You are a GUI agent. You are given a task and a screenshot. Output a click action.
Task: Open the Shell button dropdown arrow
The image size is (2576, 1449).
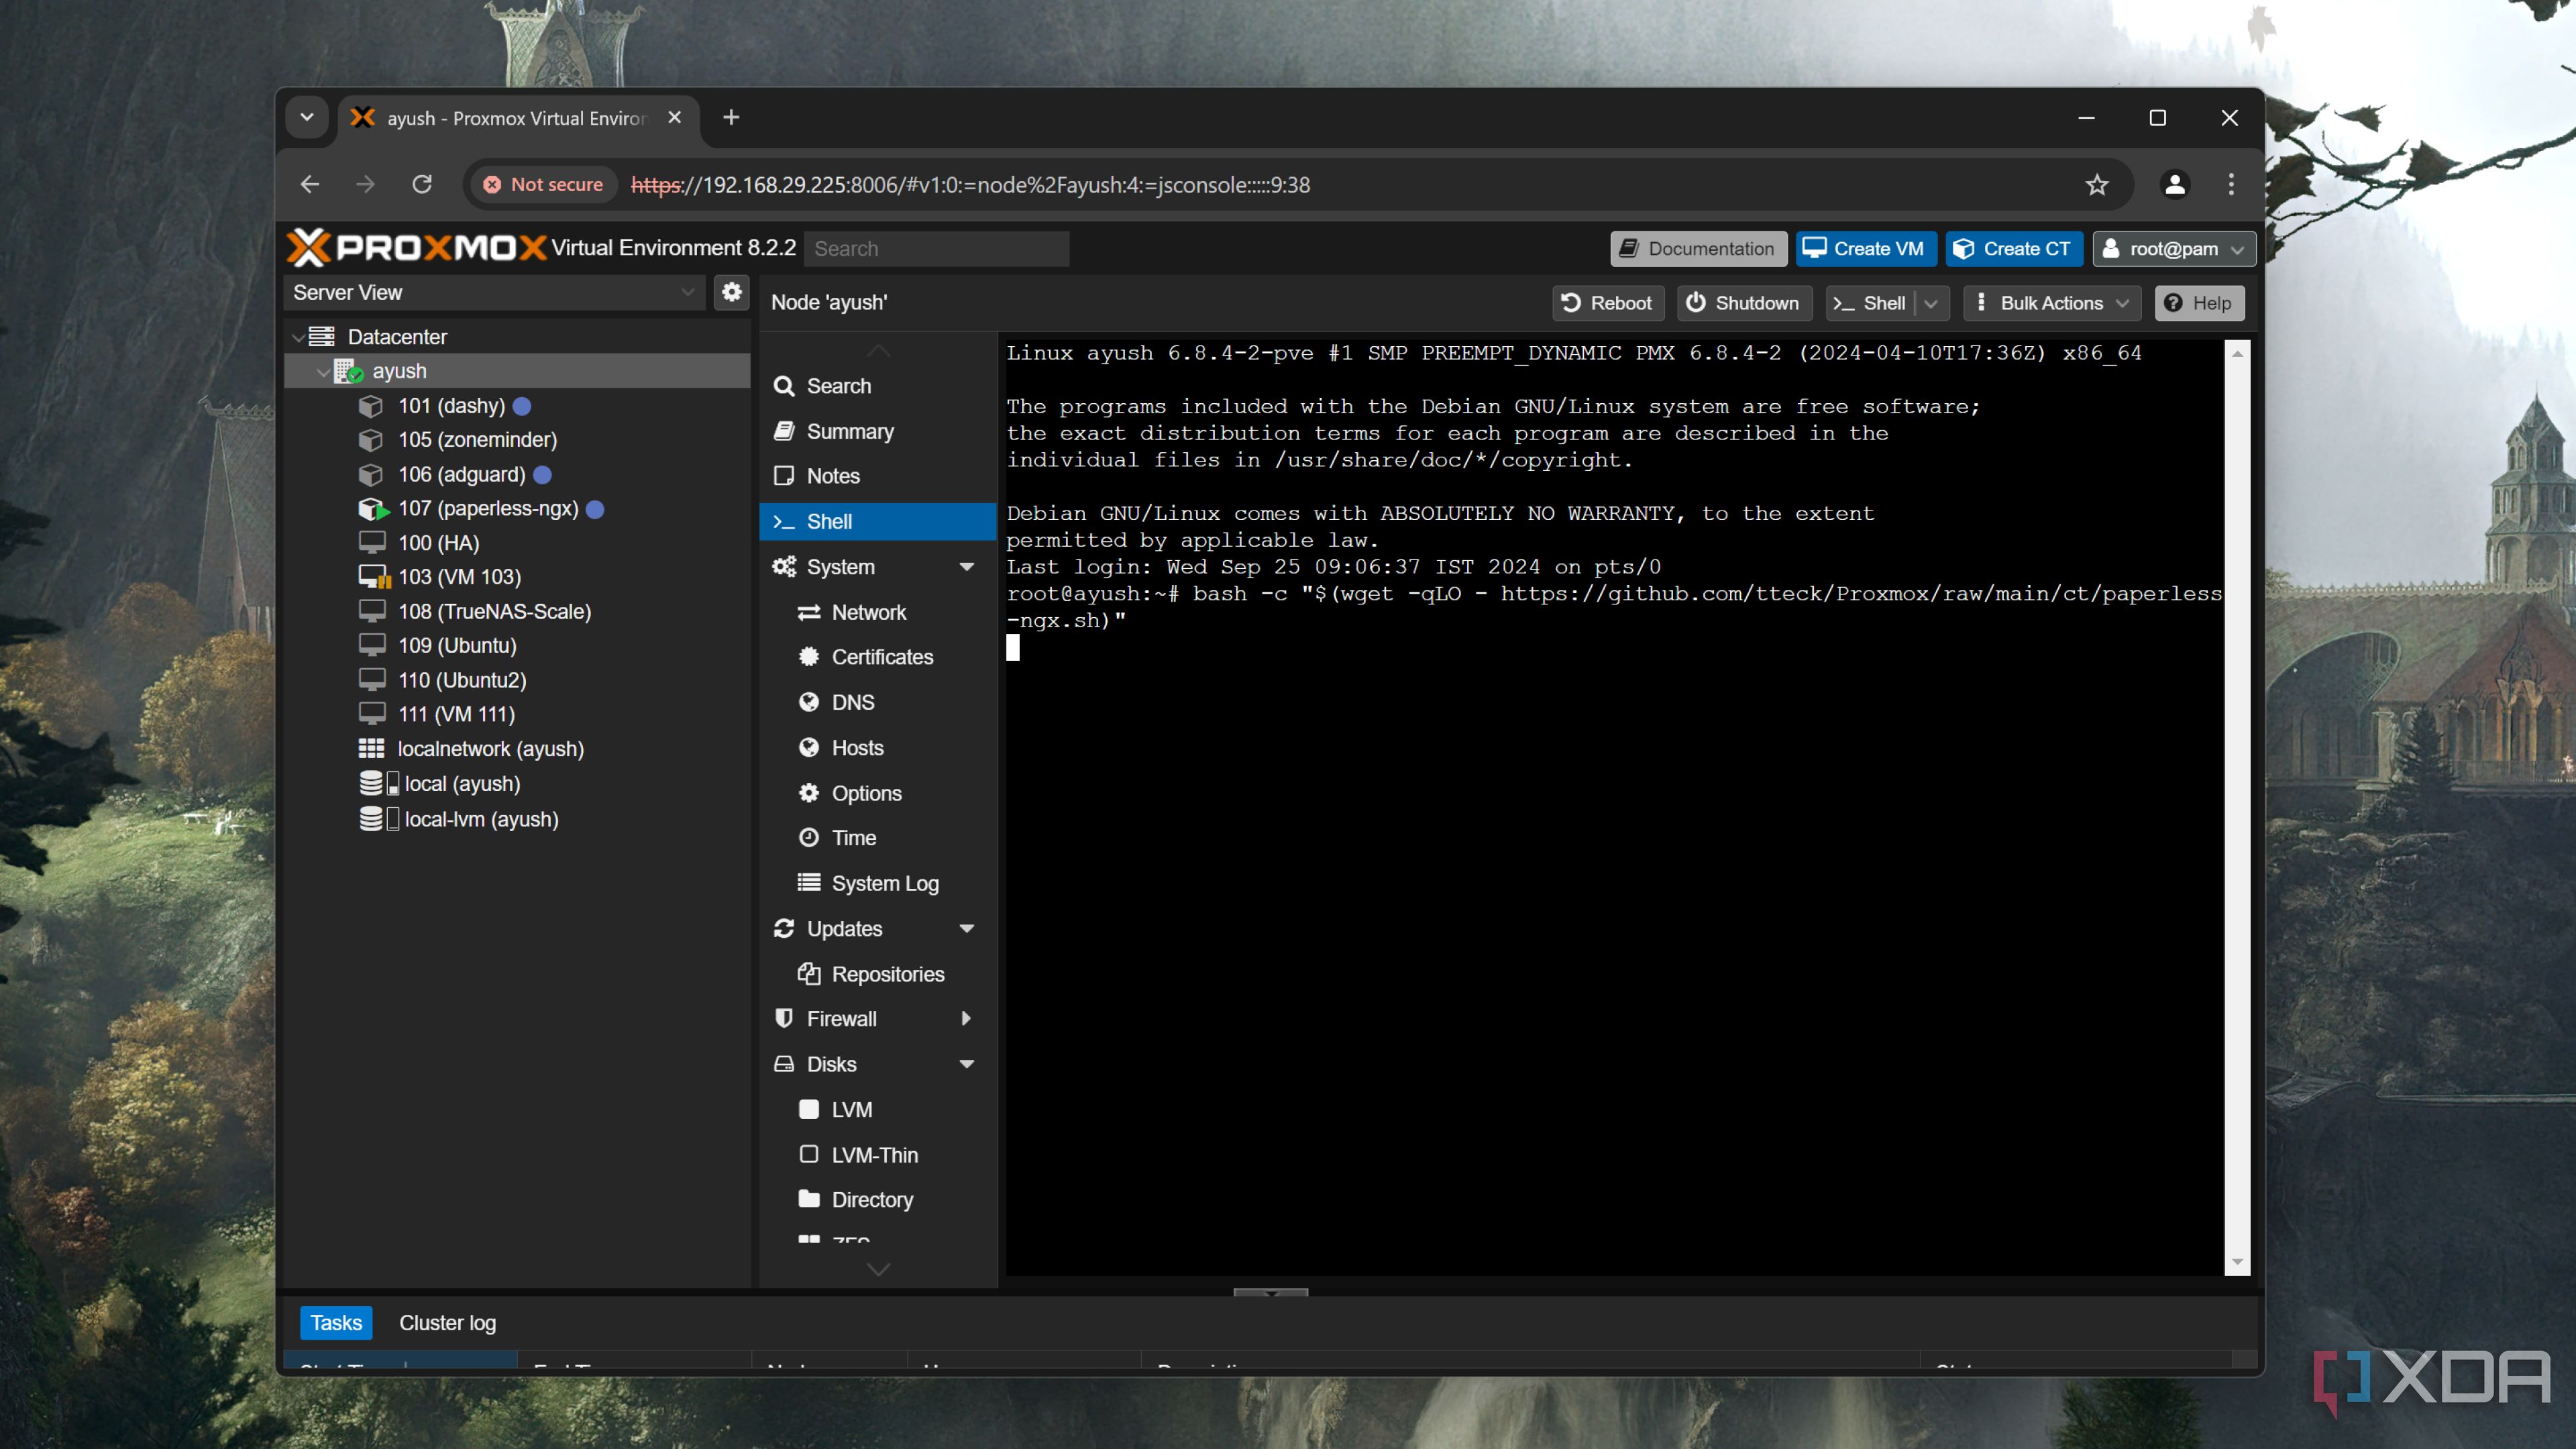coord(1931,303)
